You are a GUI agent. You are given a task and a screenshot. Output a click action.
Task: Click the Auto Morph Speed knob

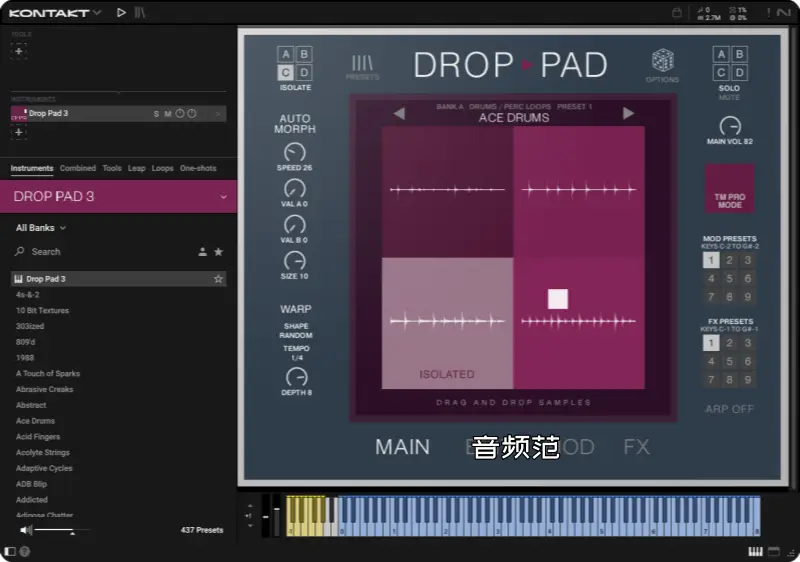[294, 152]
